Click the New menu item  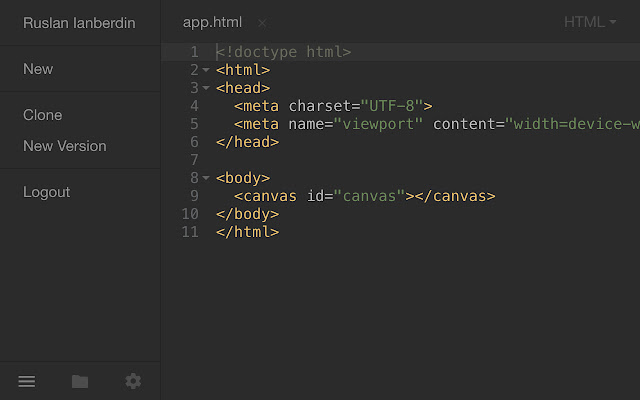coord(38,69)
